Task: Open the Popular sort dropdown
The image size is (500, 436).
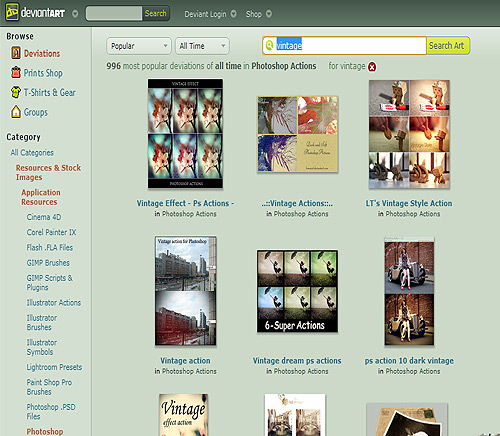Action: (x=139, y=46)
